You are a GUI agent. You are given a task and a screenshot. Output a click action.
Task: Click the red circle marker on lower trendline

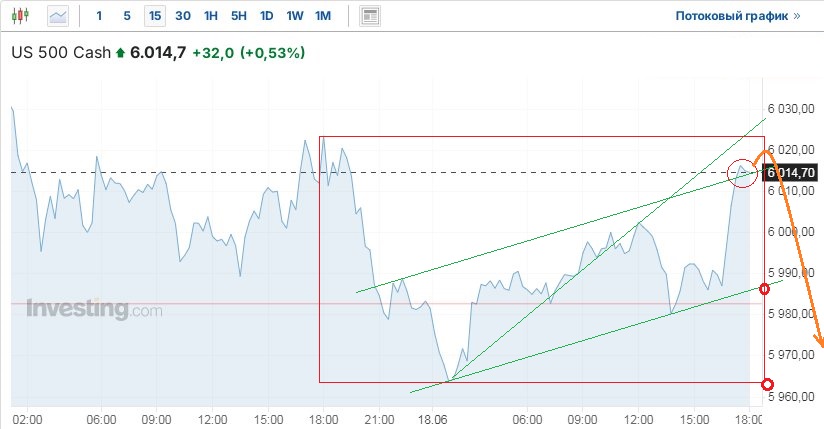(765, 289)
